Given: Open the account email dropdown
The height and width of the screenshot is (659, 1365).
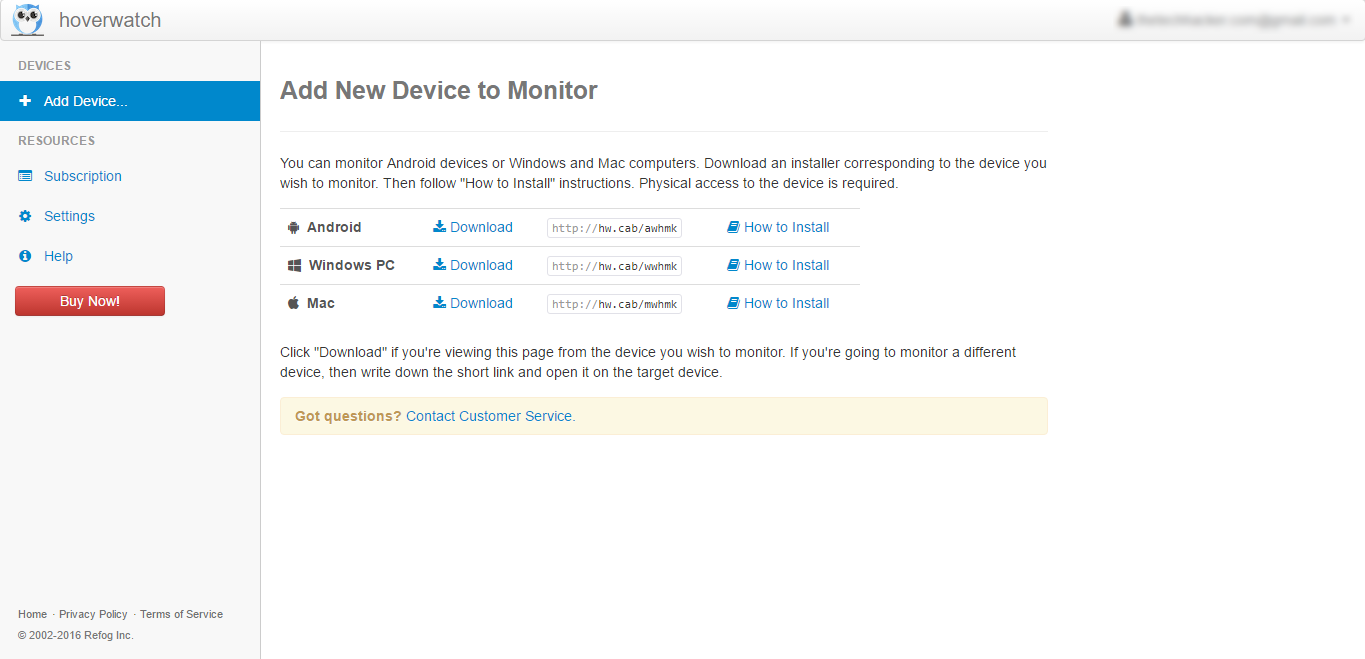Looking at the screenshot, I should click(1235, 20).
